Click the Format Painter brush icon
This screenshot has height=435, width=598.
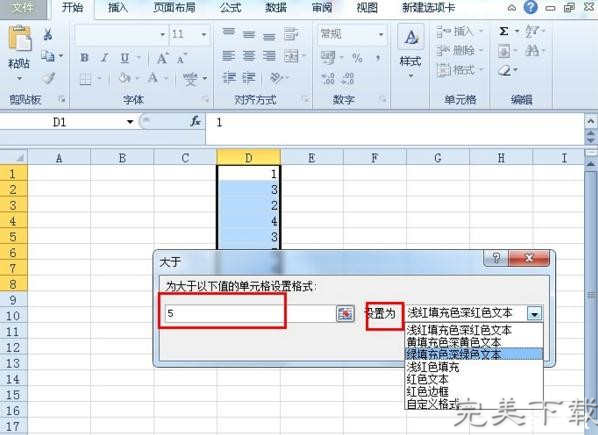(x=48, y=78)
